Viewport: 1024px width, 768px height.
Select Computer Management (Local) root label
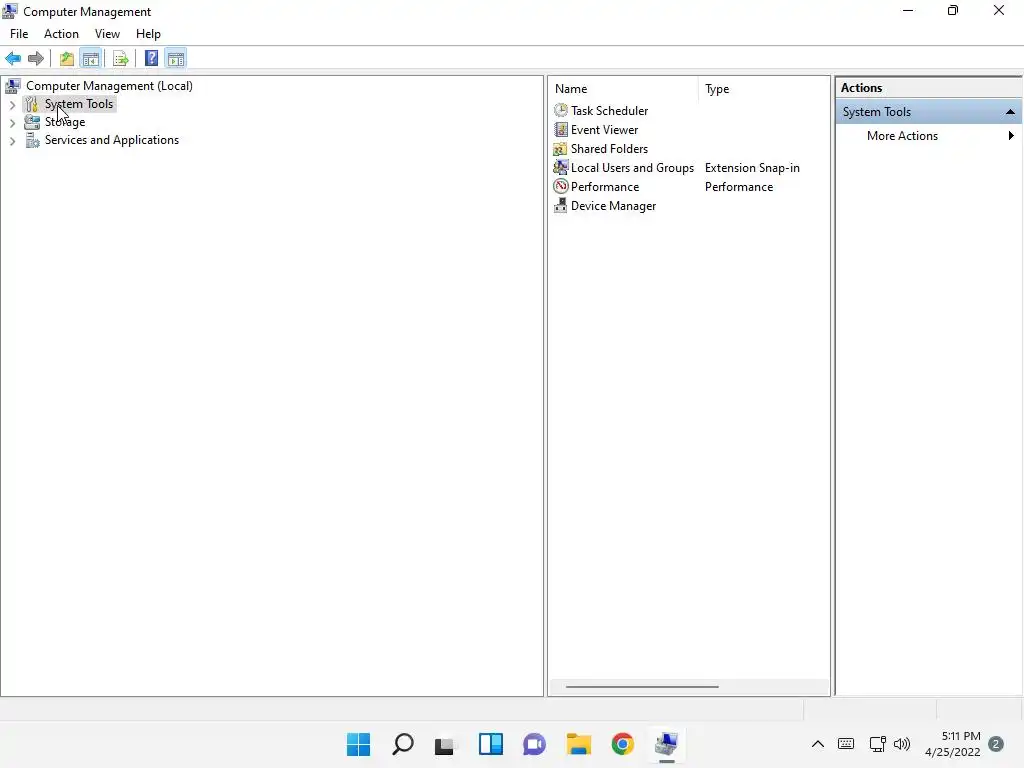tap(109, 86)
